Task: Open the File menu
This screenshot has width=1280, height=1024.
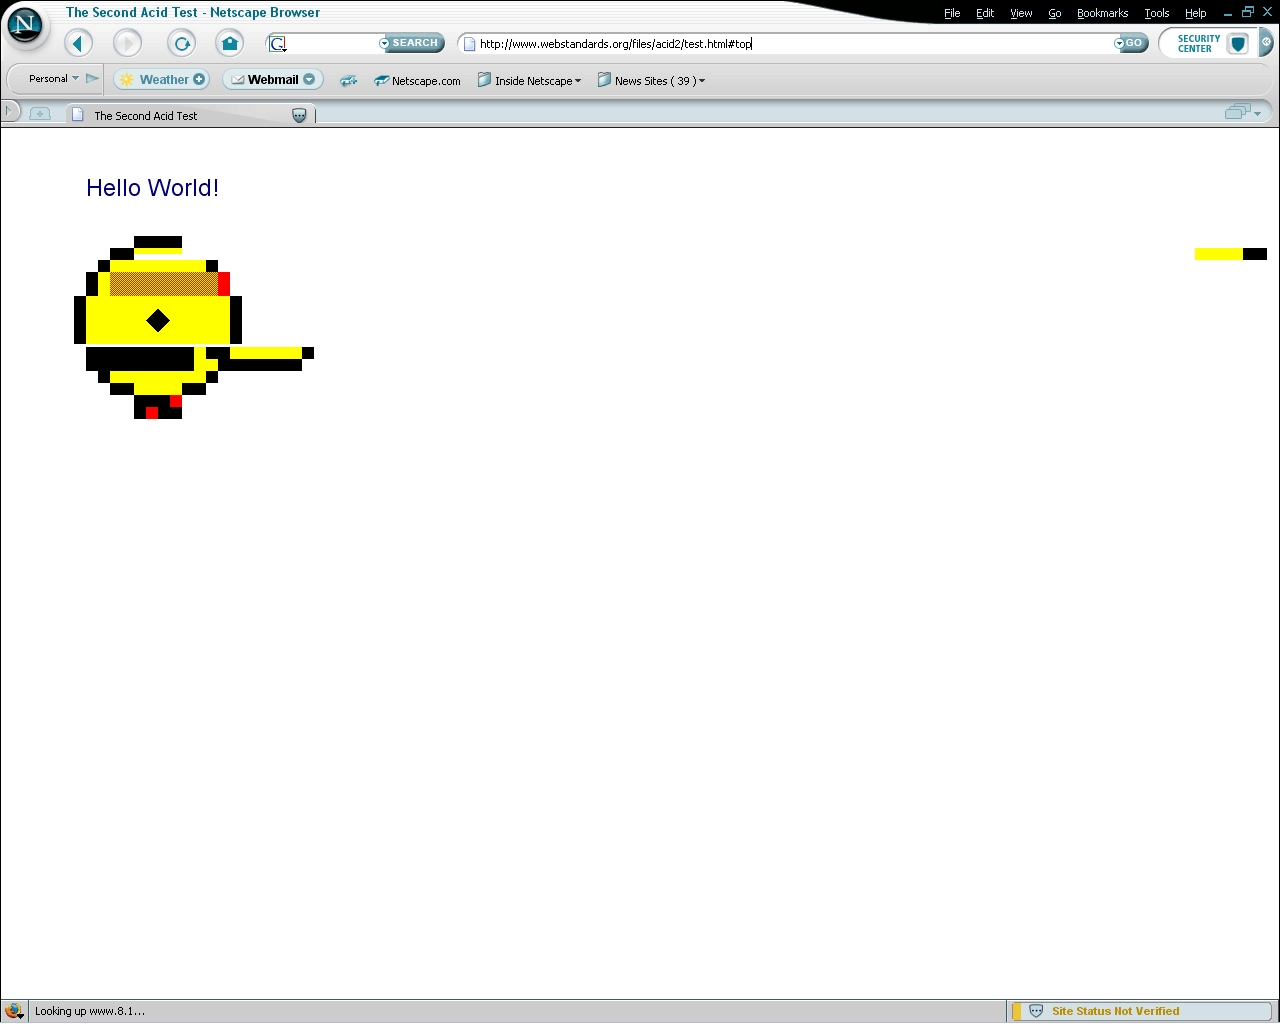Action: click(x=952, y=13)
